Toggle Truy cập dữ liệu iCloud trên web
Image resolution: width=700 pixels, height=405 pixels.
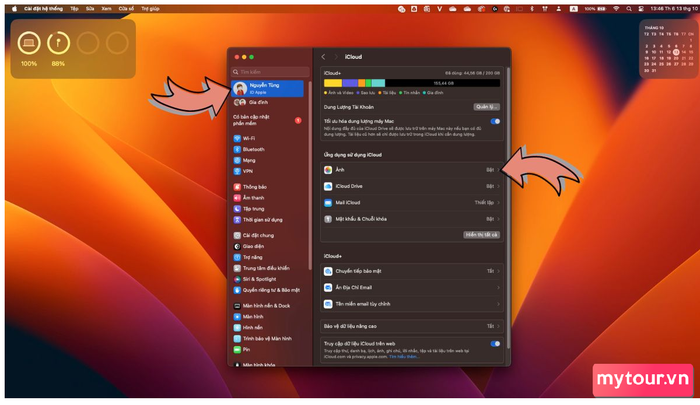click(x=495, y=343)
